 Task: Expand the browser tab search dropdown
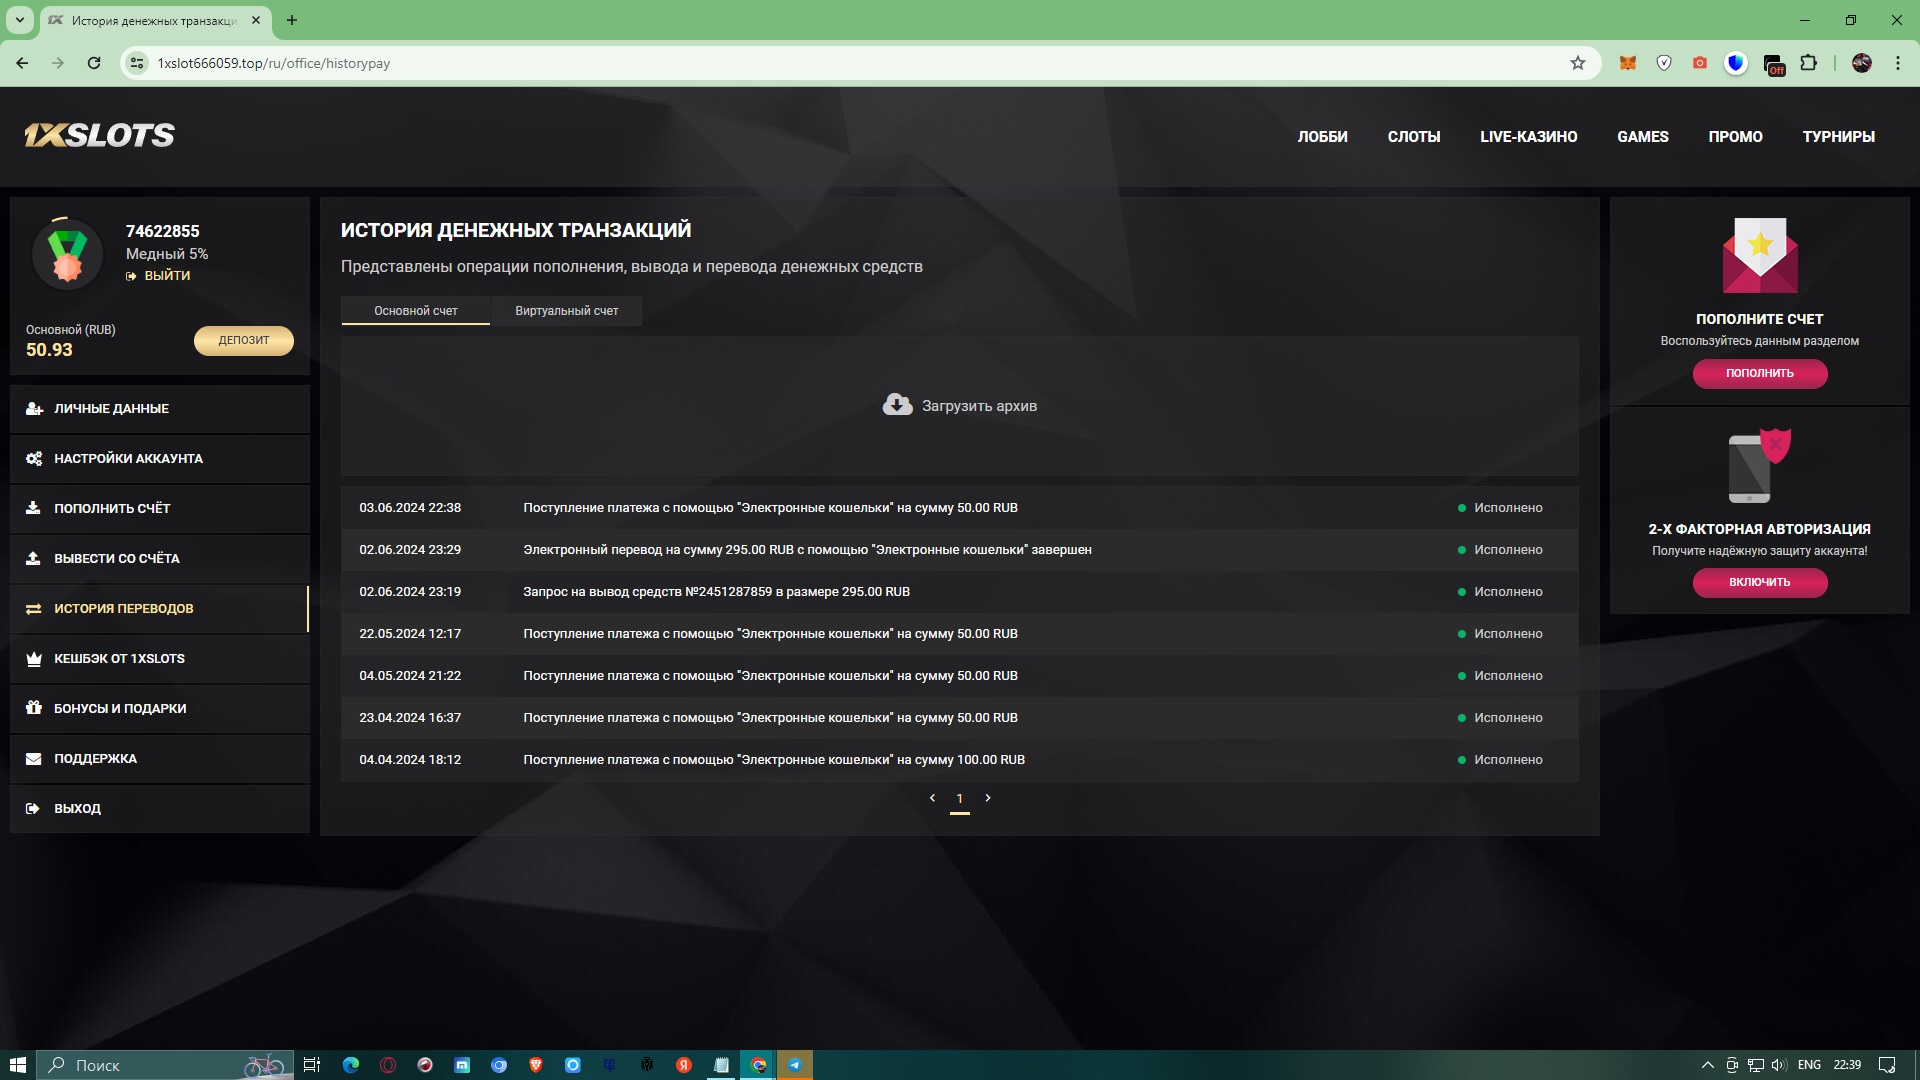click(x=19, y=20)
